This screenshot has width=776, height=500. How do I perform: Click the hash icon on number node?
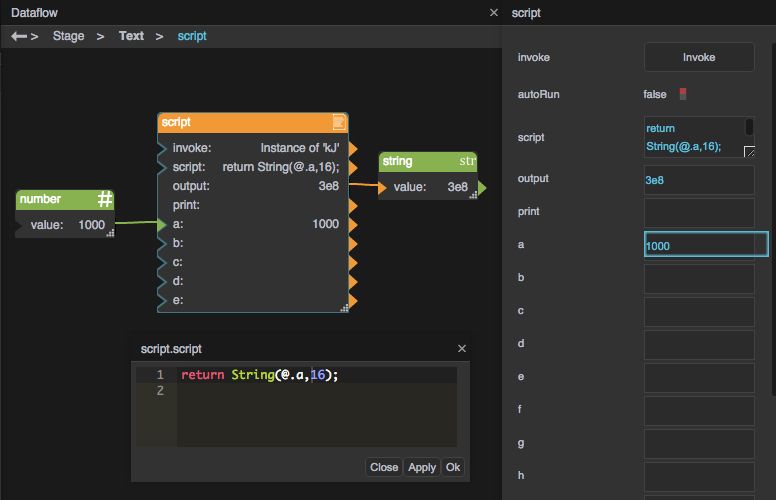pyautogui.click(x=104, y=199)
